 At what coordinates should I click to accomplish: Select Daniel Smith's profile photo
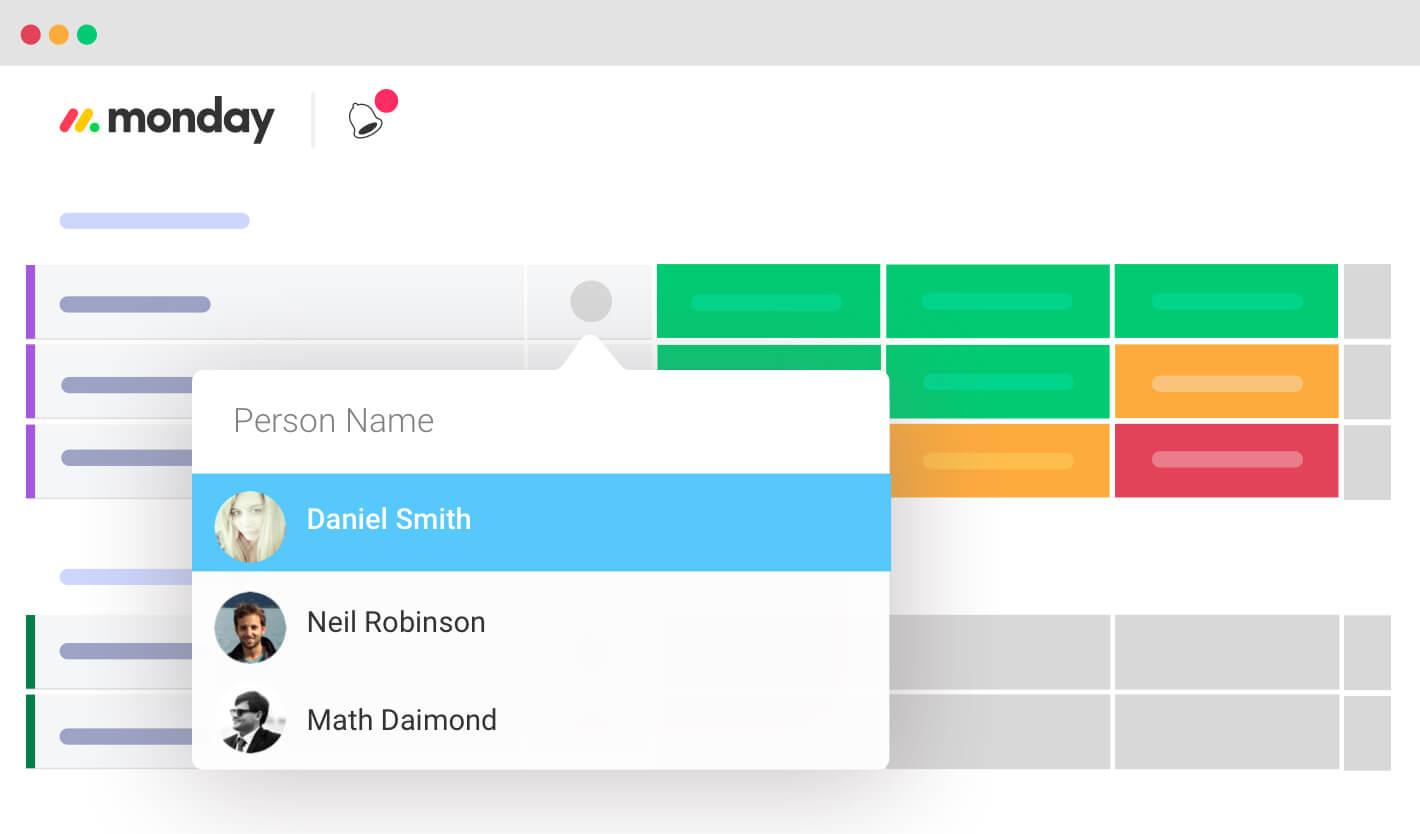[x=250, y=526]
